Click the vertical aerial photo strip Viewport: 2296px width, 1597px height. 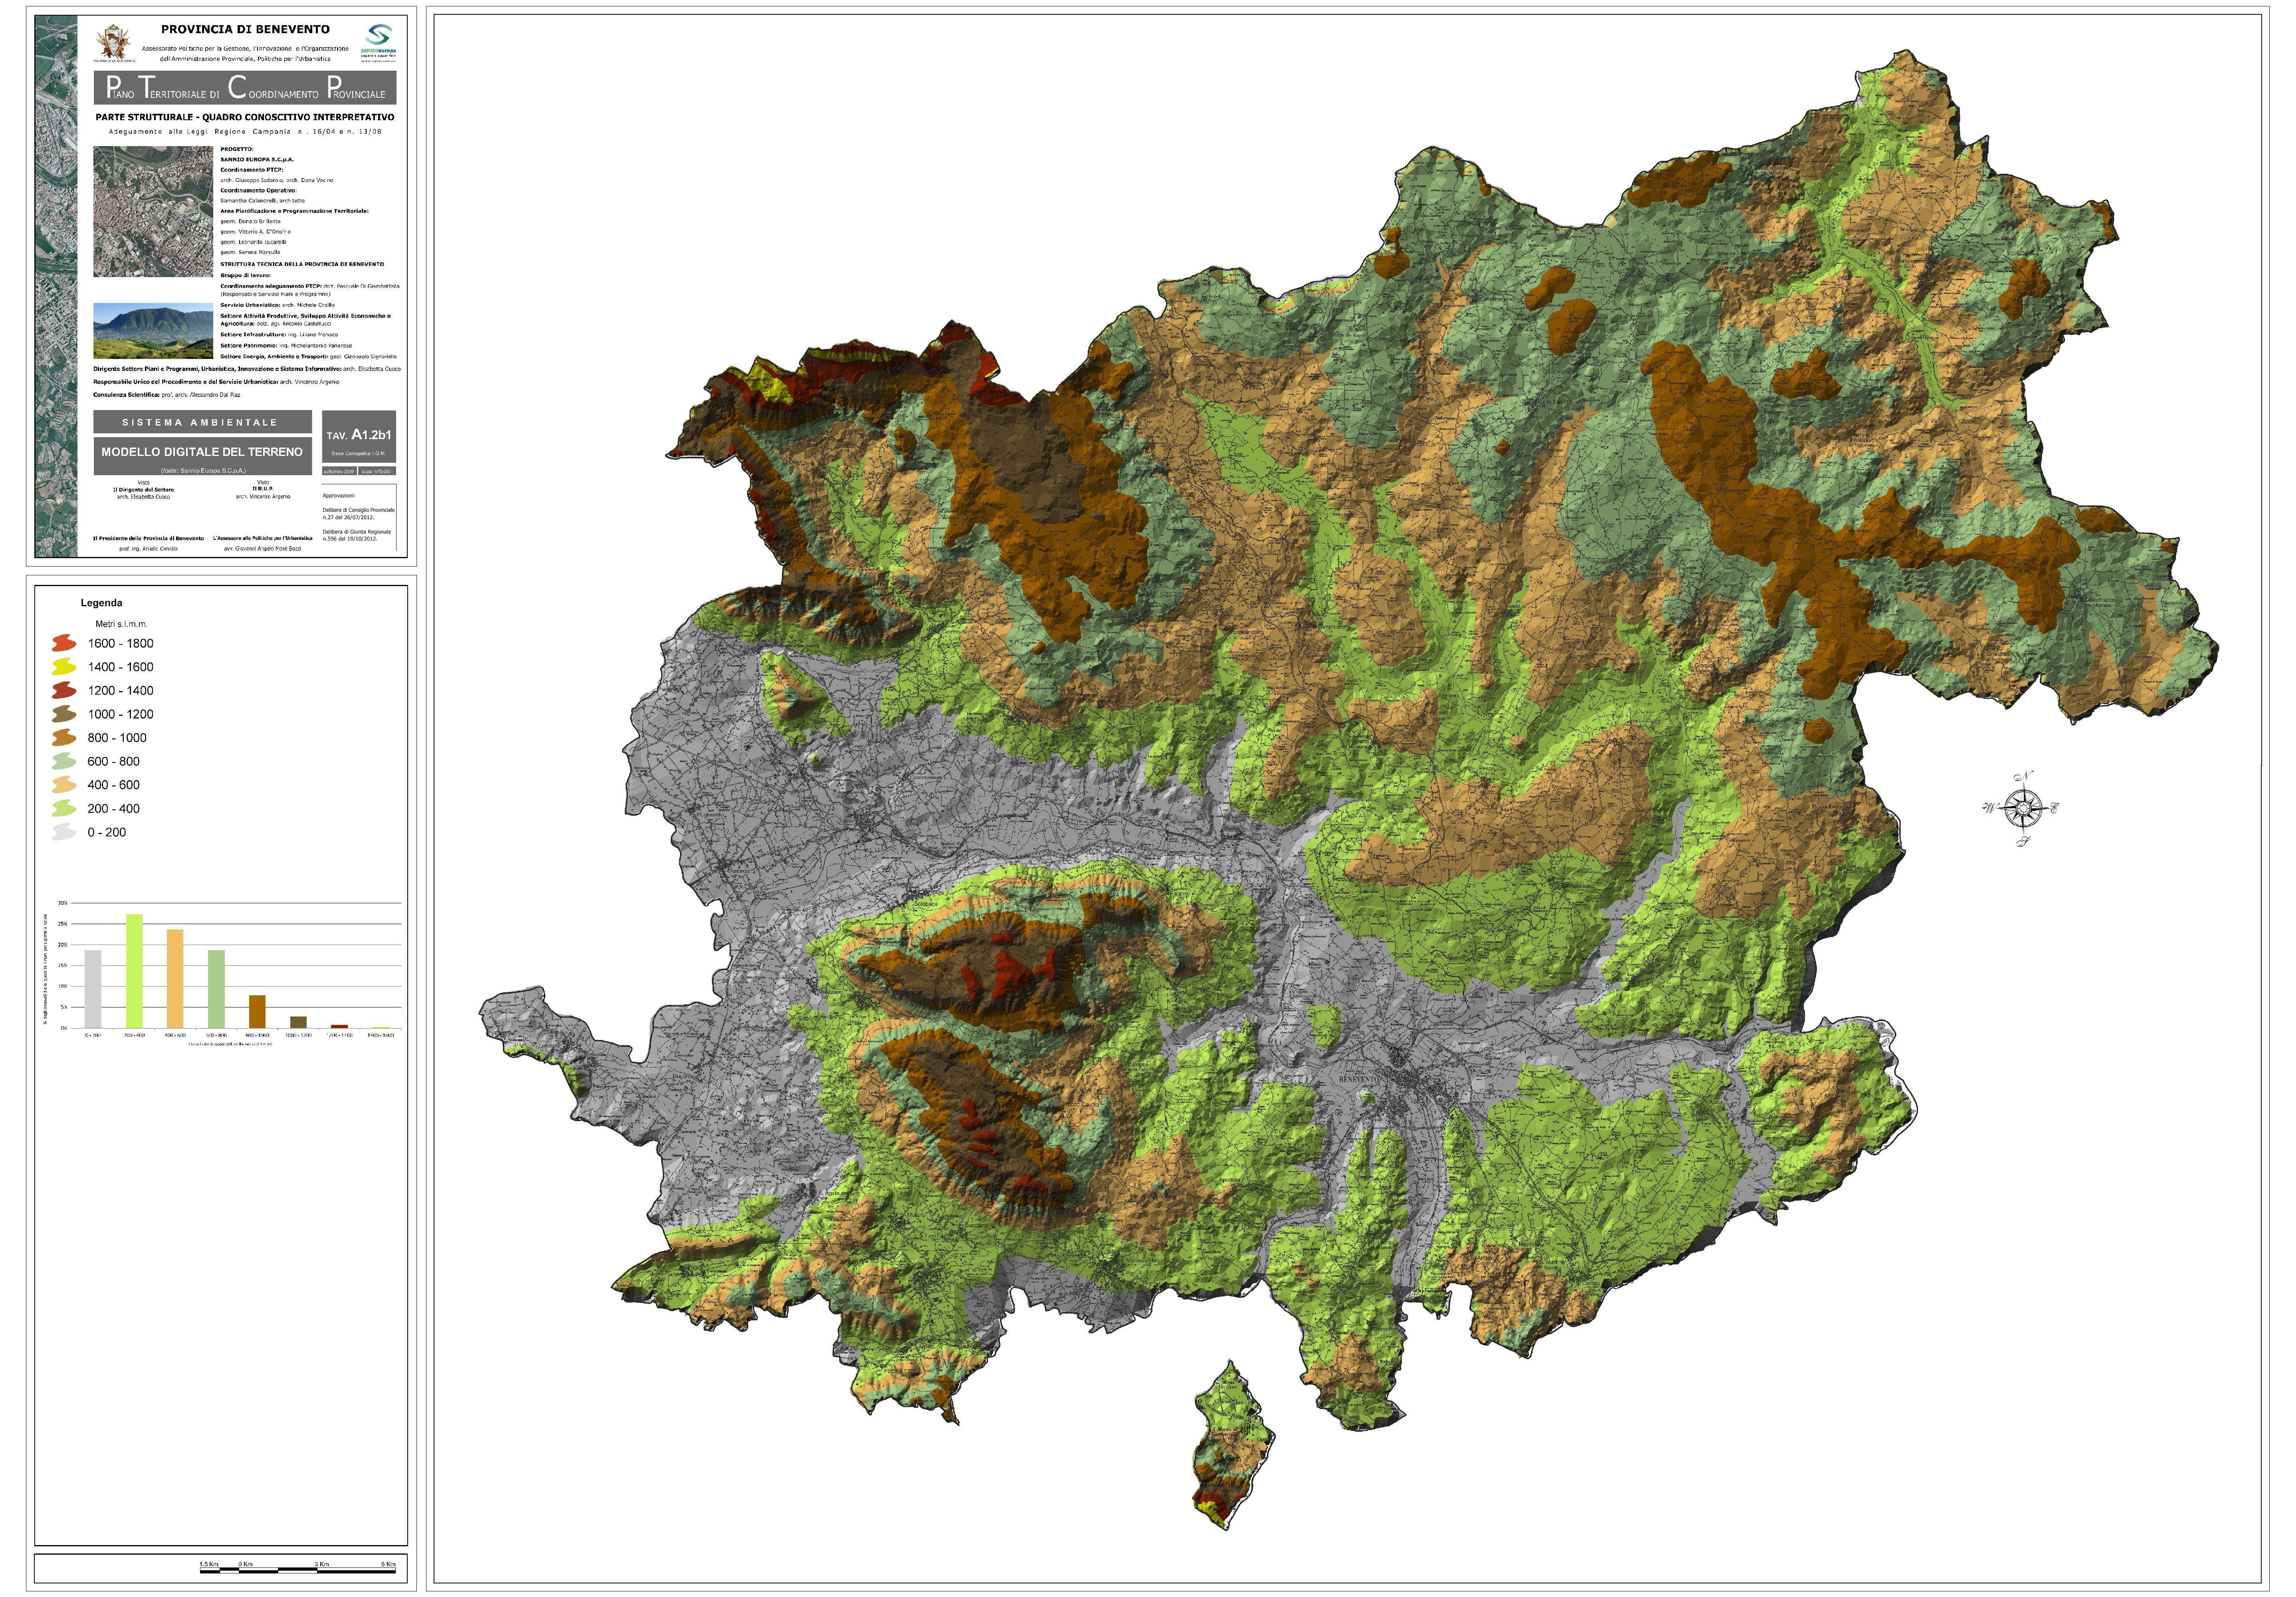coord(56,286)
